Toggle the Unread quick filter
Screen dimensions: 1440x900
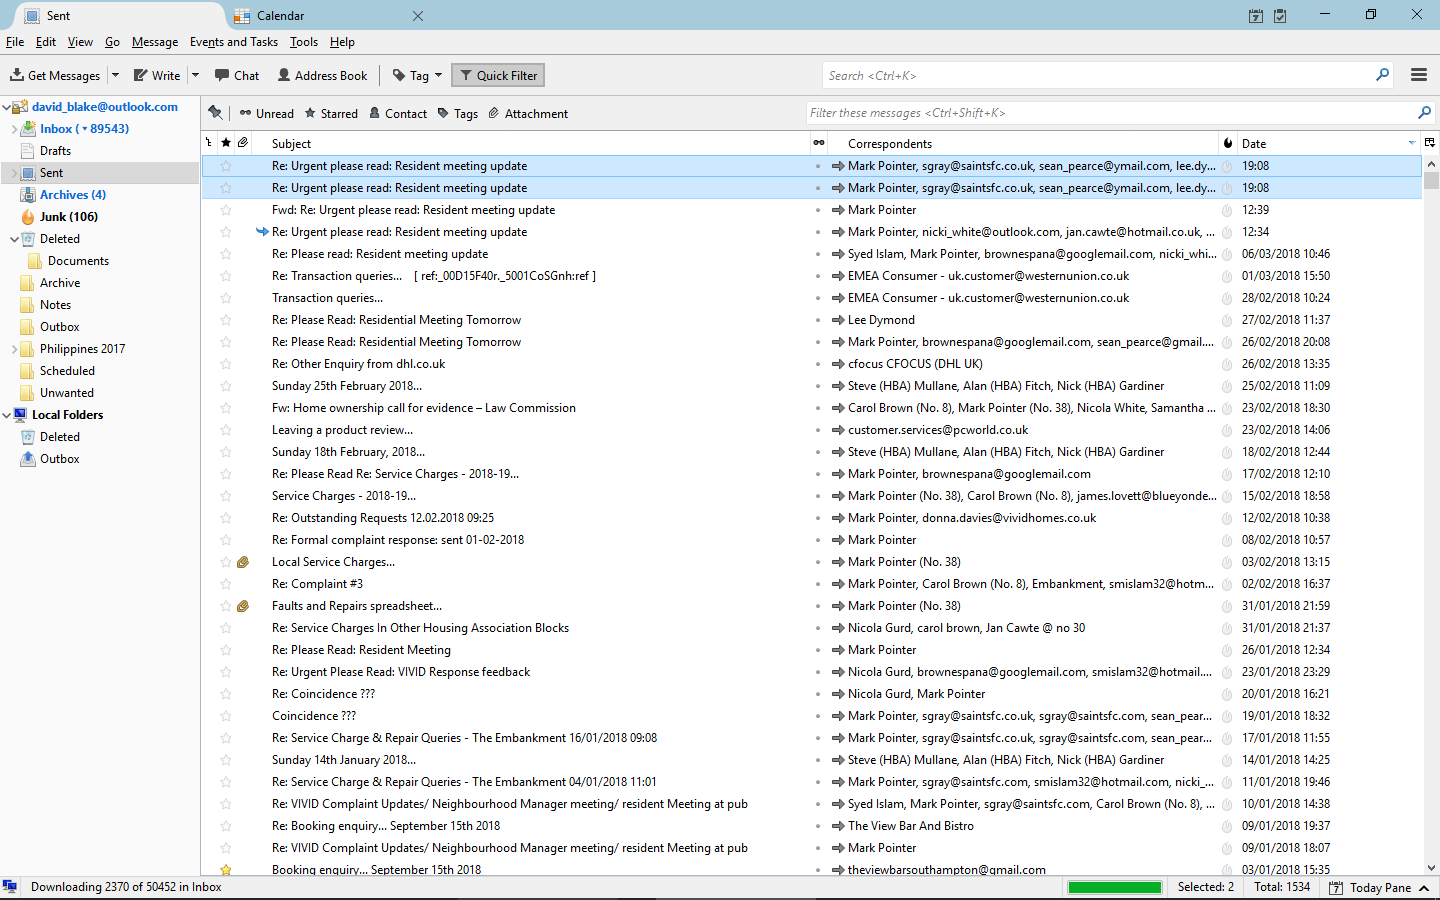tap(266, 113)
